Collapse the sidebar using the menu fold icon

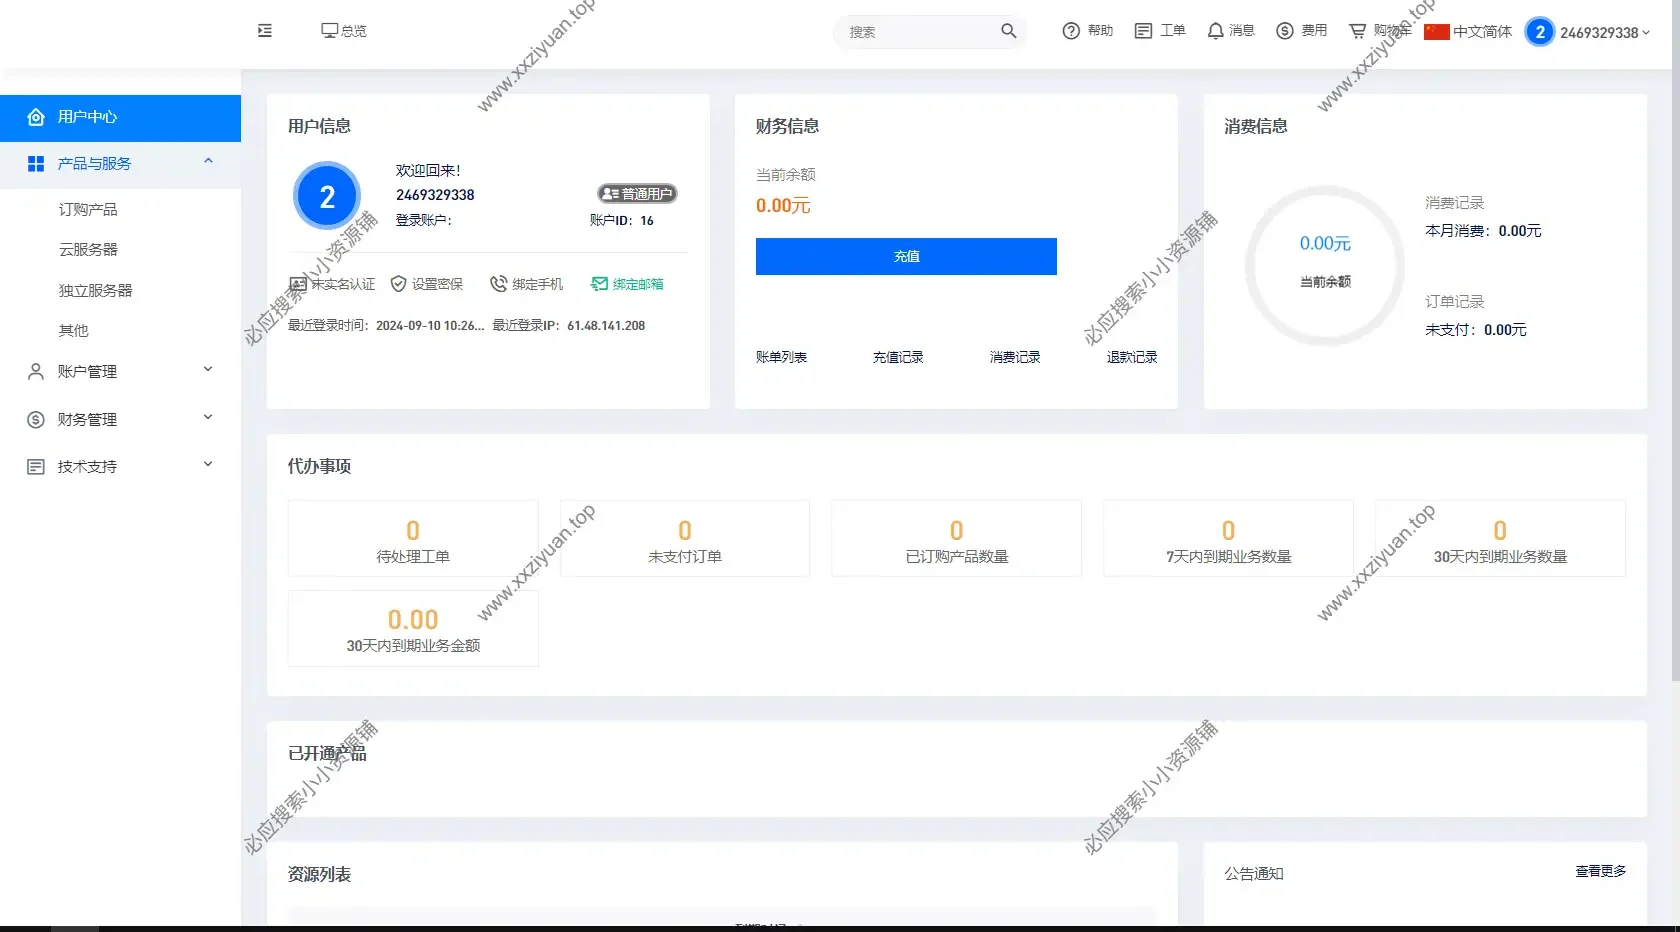[x=265, y=31]
